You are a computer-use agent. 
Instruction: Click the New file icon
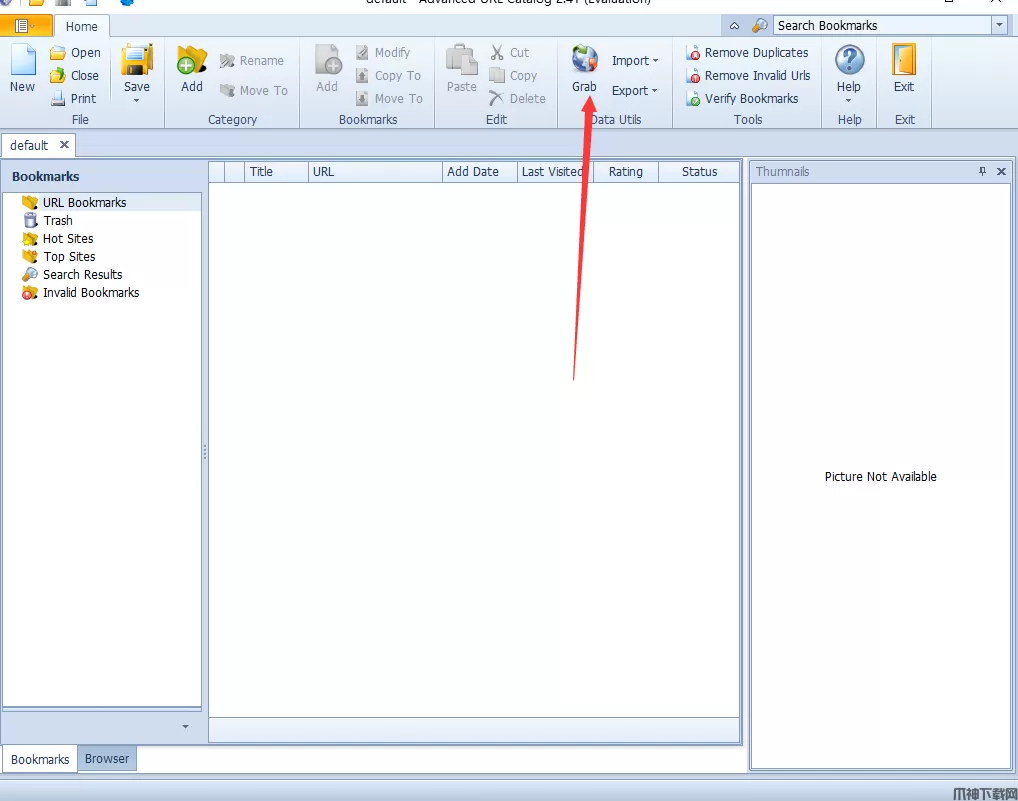pos(23,60)
